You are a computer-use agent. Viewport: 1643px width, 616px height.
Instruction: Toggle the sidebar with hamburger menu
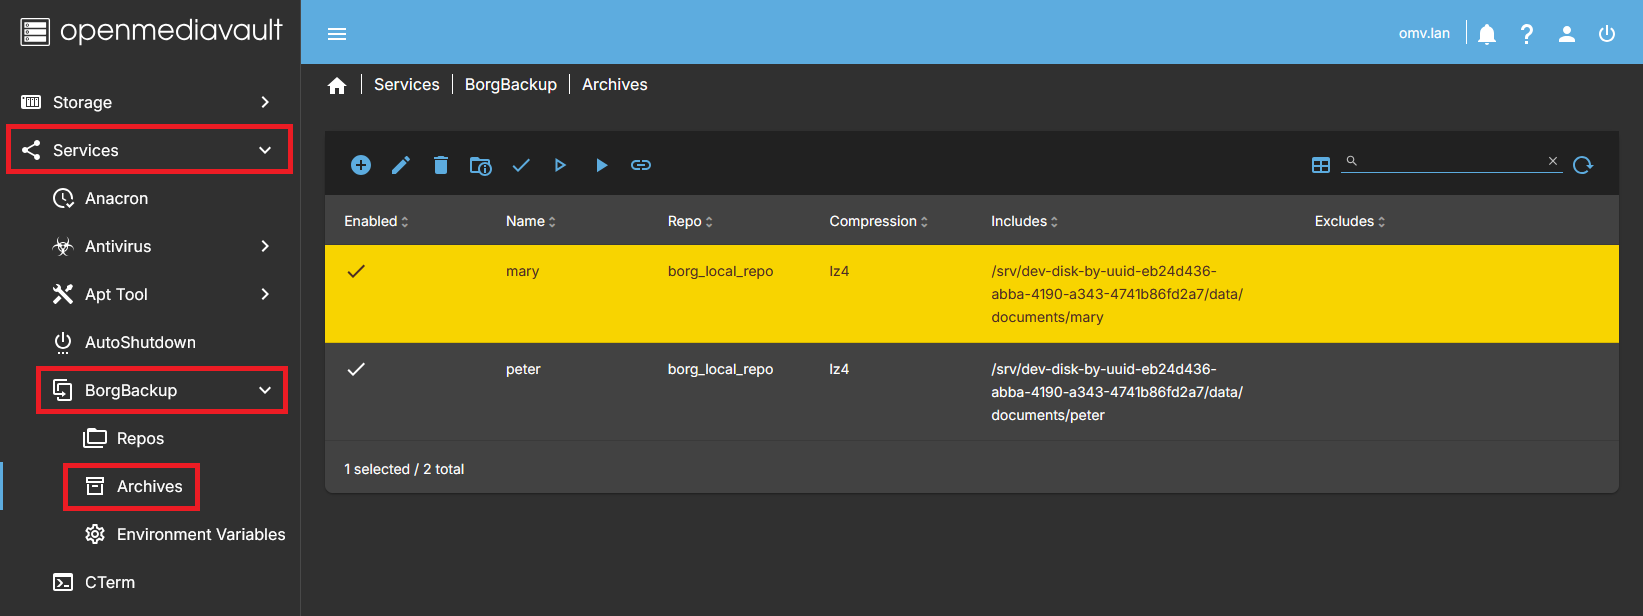tap(337, 34)
